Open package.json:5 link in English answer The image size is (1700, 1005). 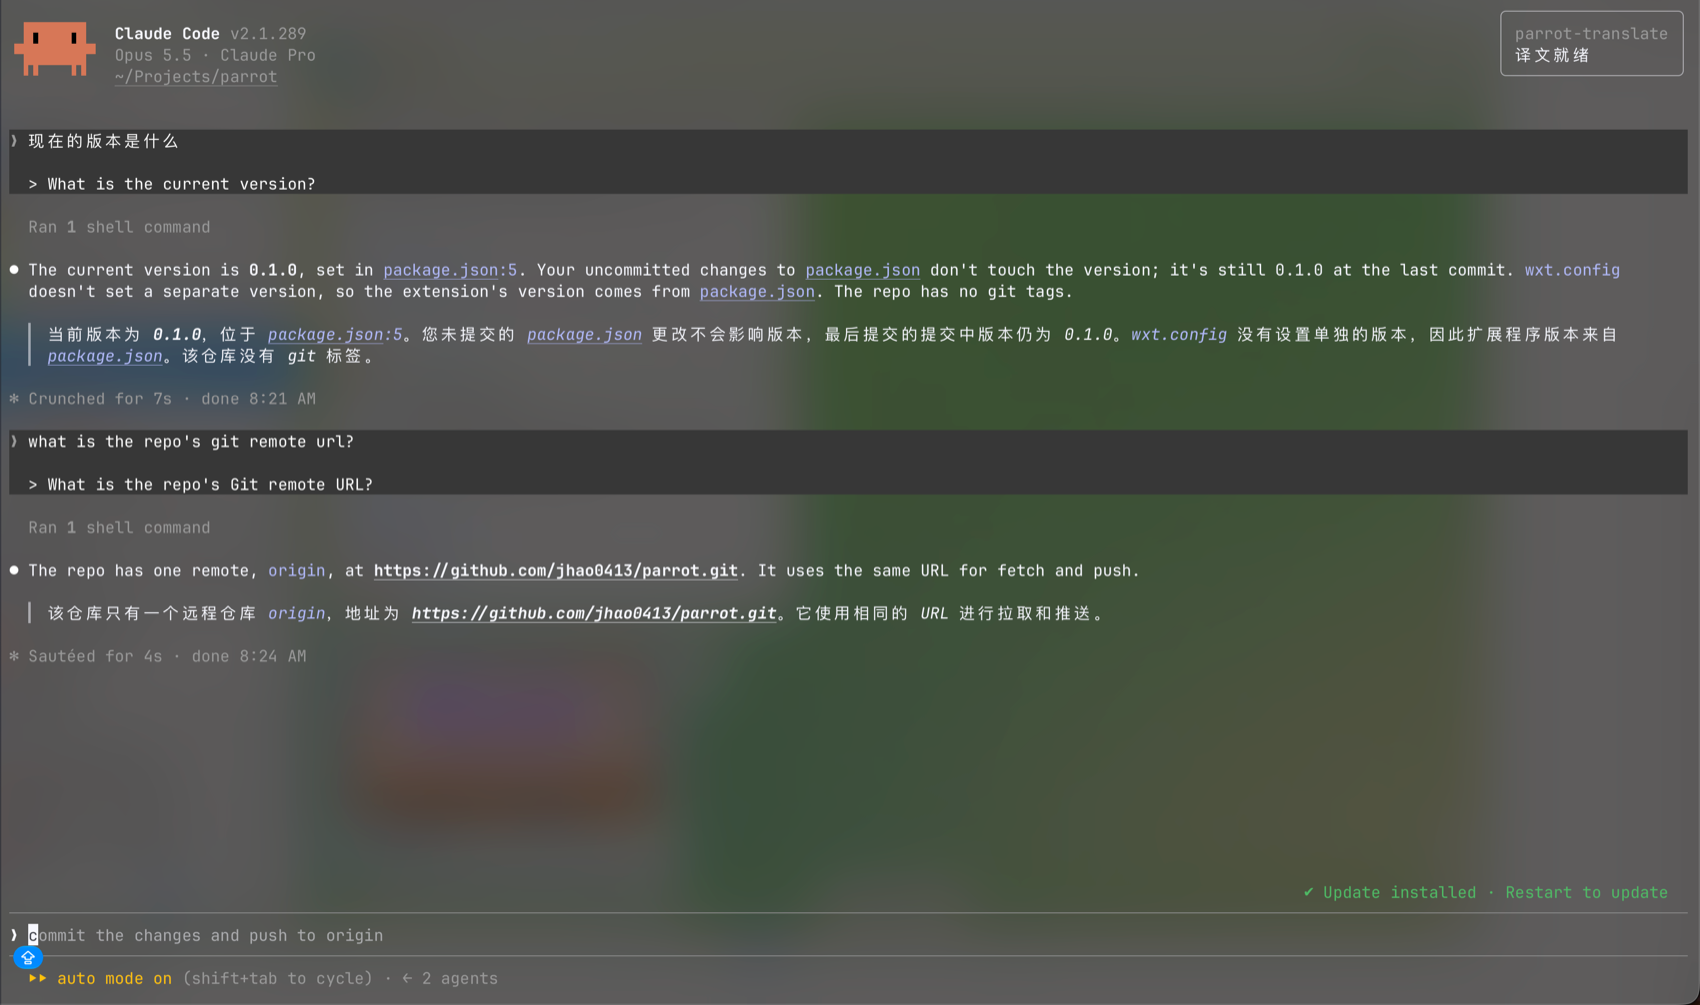[x=450, y=270]
